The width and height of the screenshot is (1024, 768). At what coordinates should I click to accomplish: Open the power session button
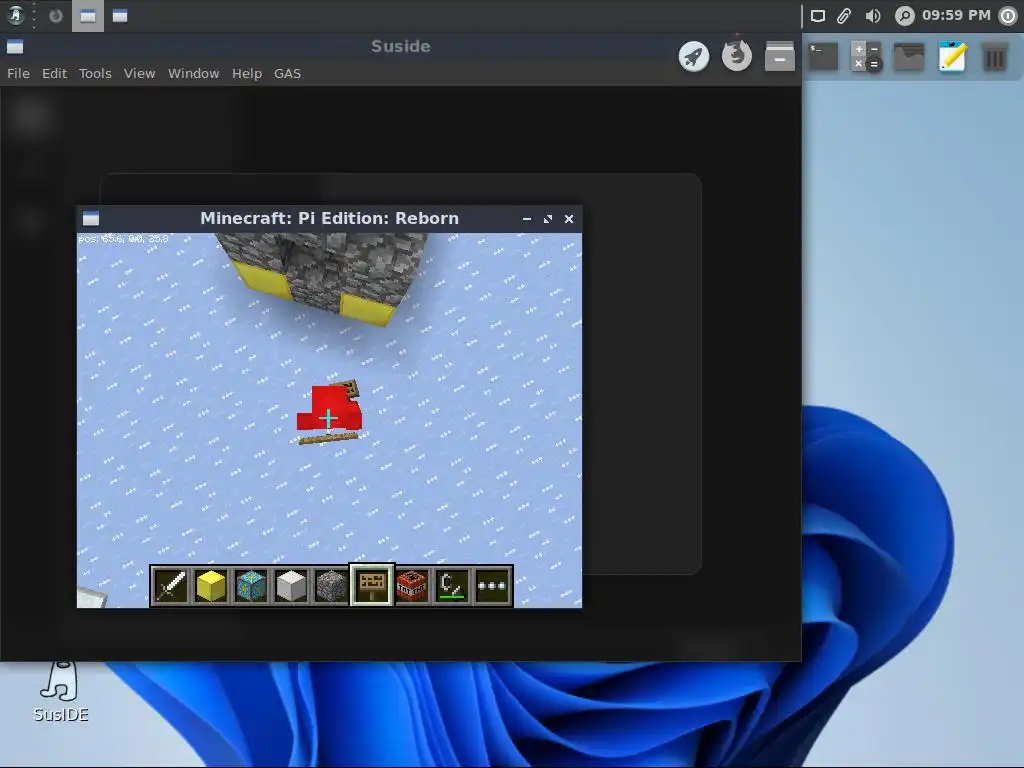click(x=1009, y=16)
